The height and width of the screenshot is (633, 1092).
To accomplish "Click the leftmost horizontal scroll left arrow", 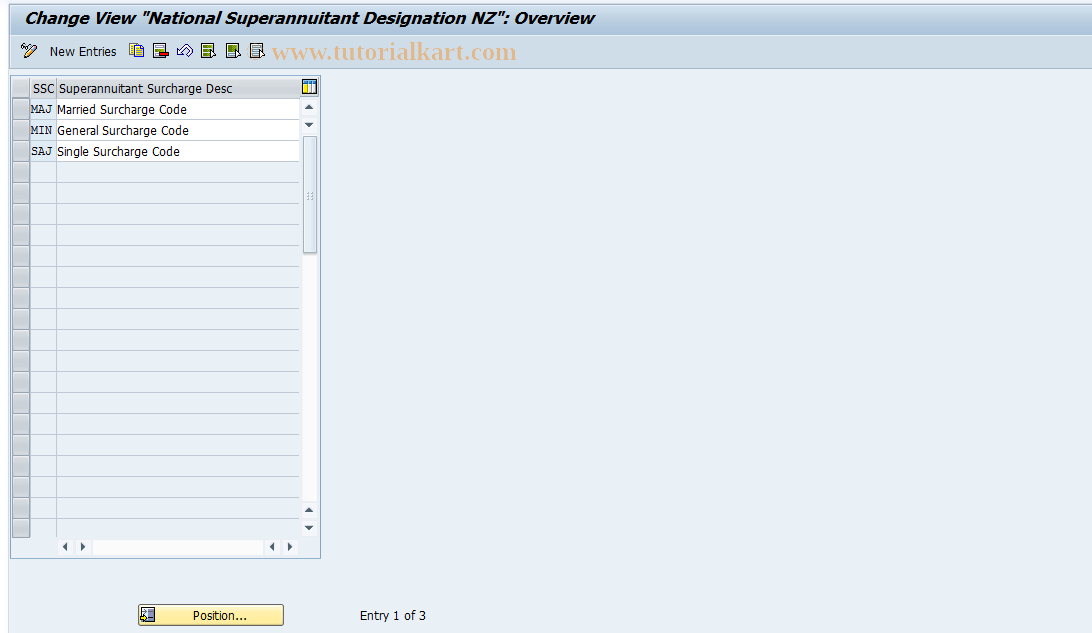I will coord(65,547).
